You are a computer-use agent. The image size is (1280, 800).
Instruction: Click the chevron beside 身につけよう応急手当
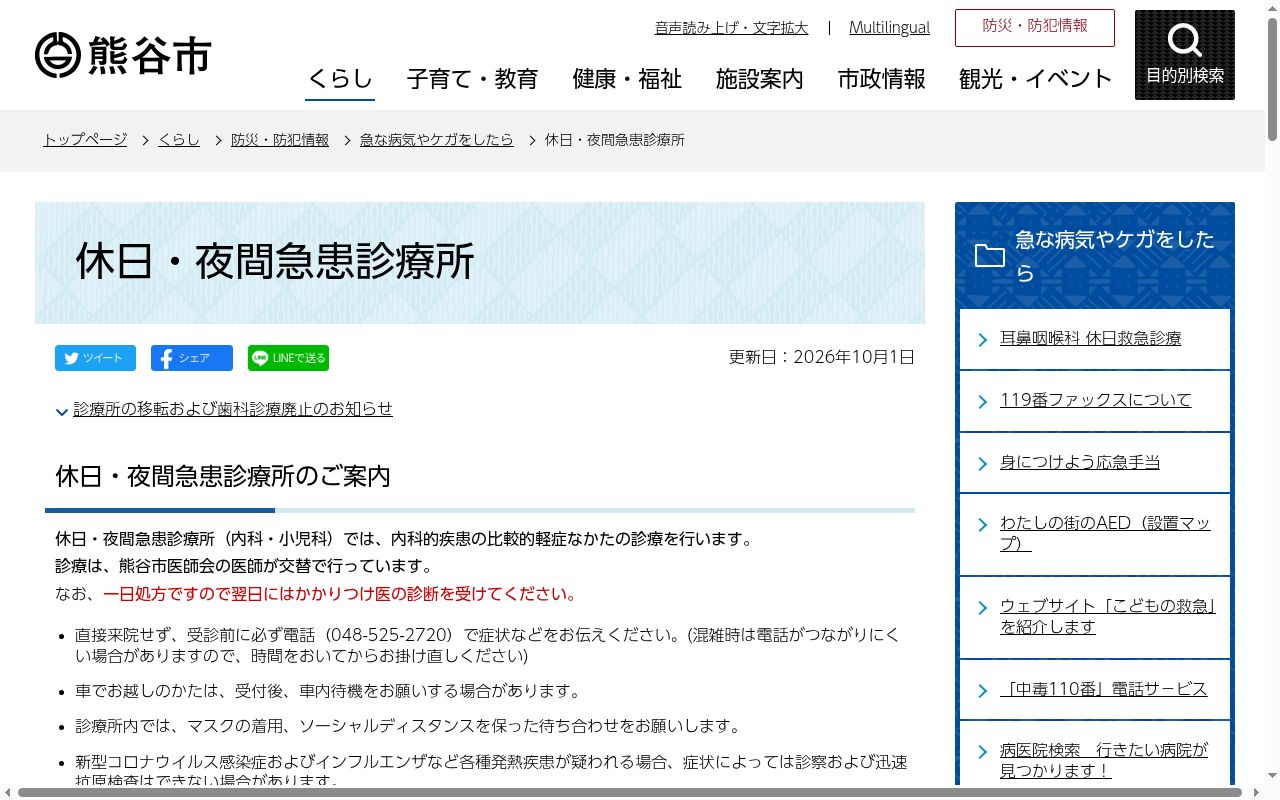pos(983,463)
